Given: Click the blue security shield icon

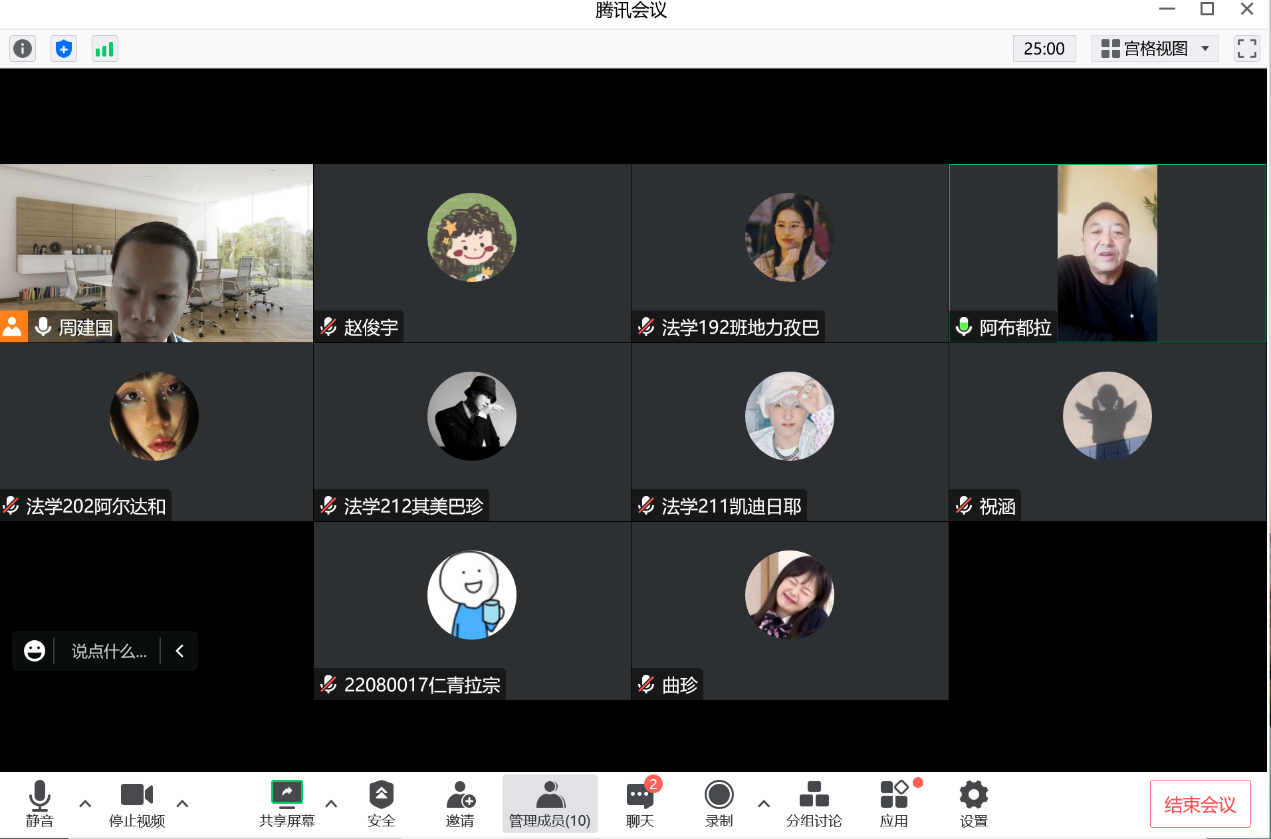Looking at the screenshot, I should tap(64, 48).
